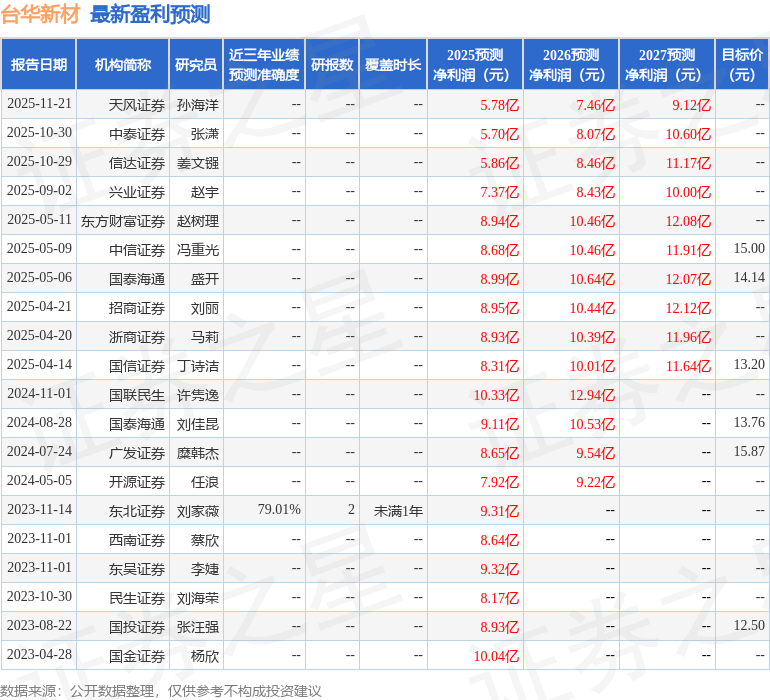The image size is (770, 700).
Task: Click the 台华新材 title text
Action: [42, 14]
